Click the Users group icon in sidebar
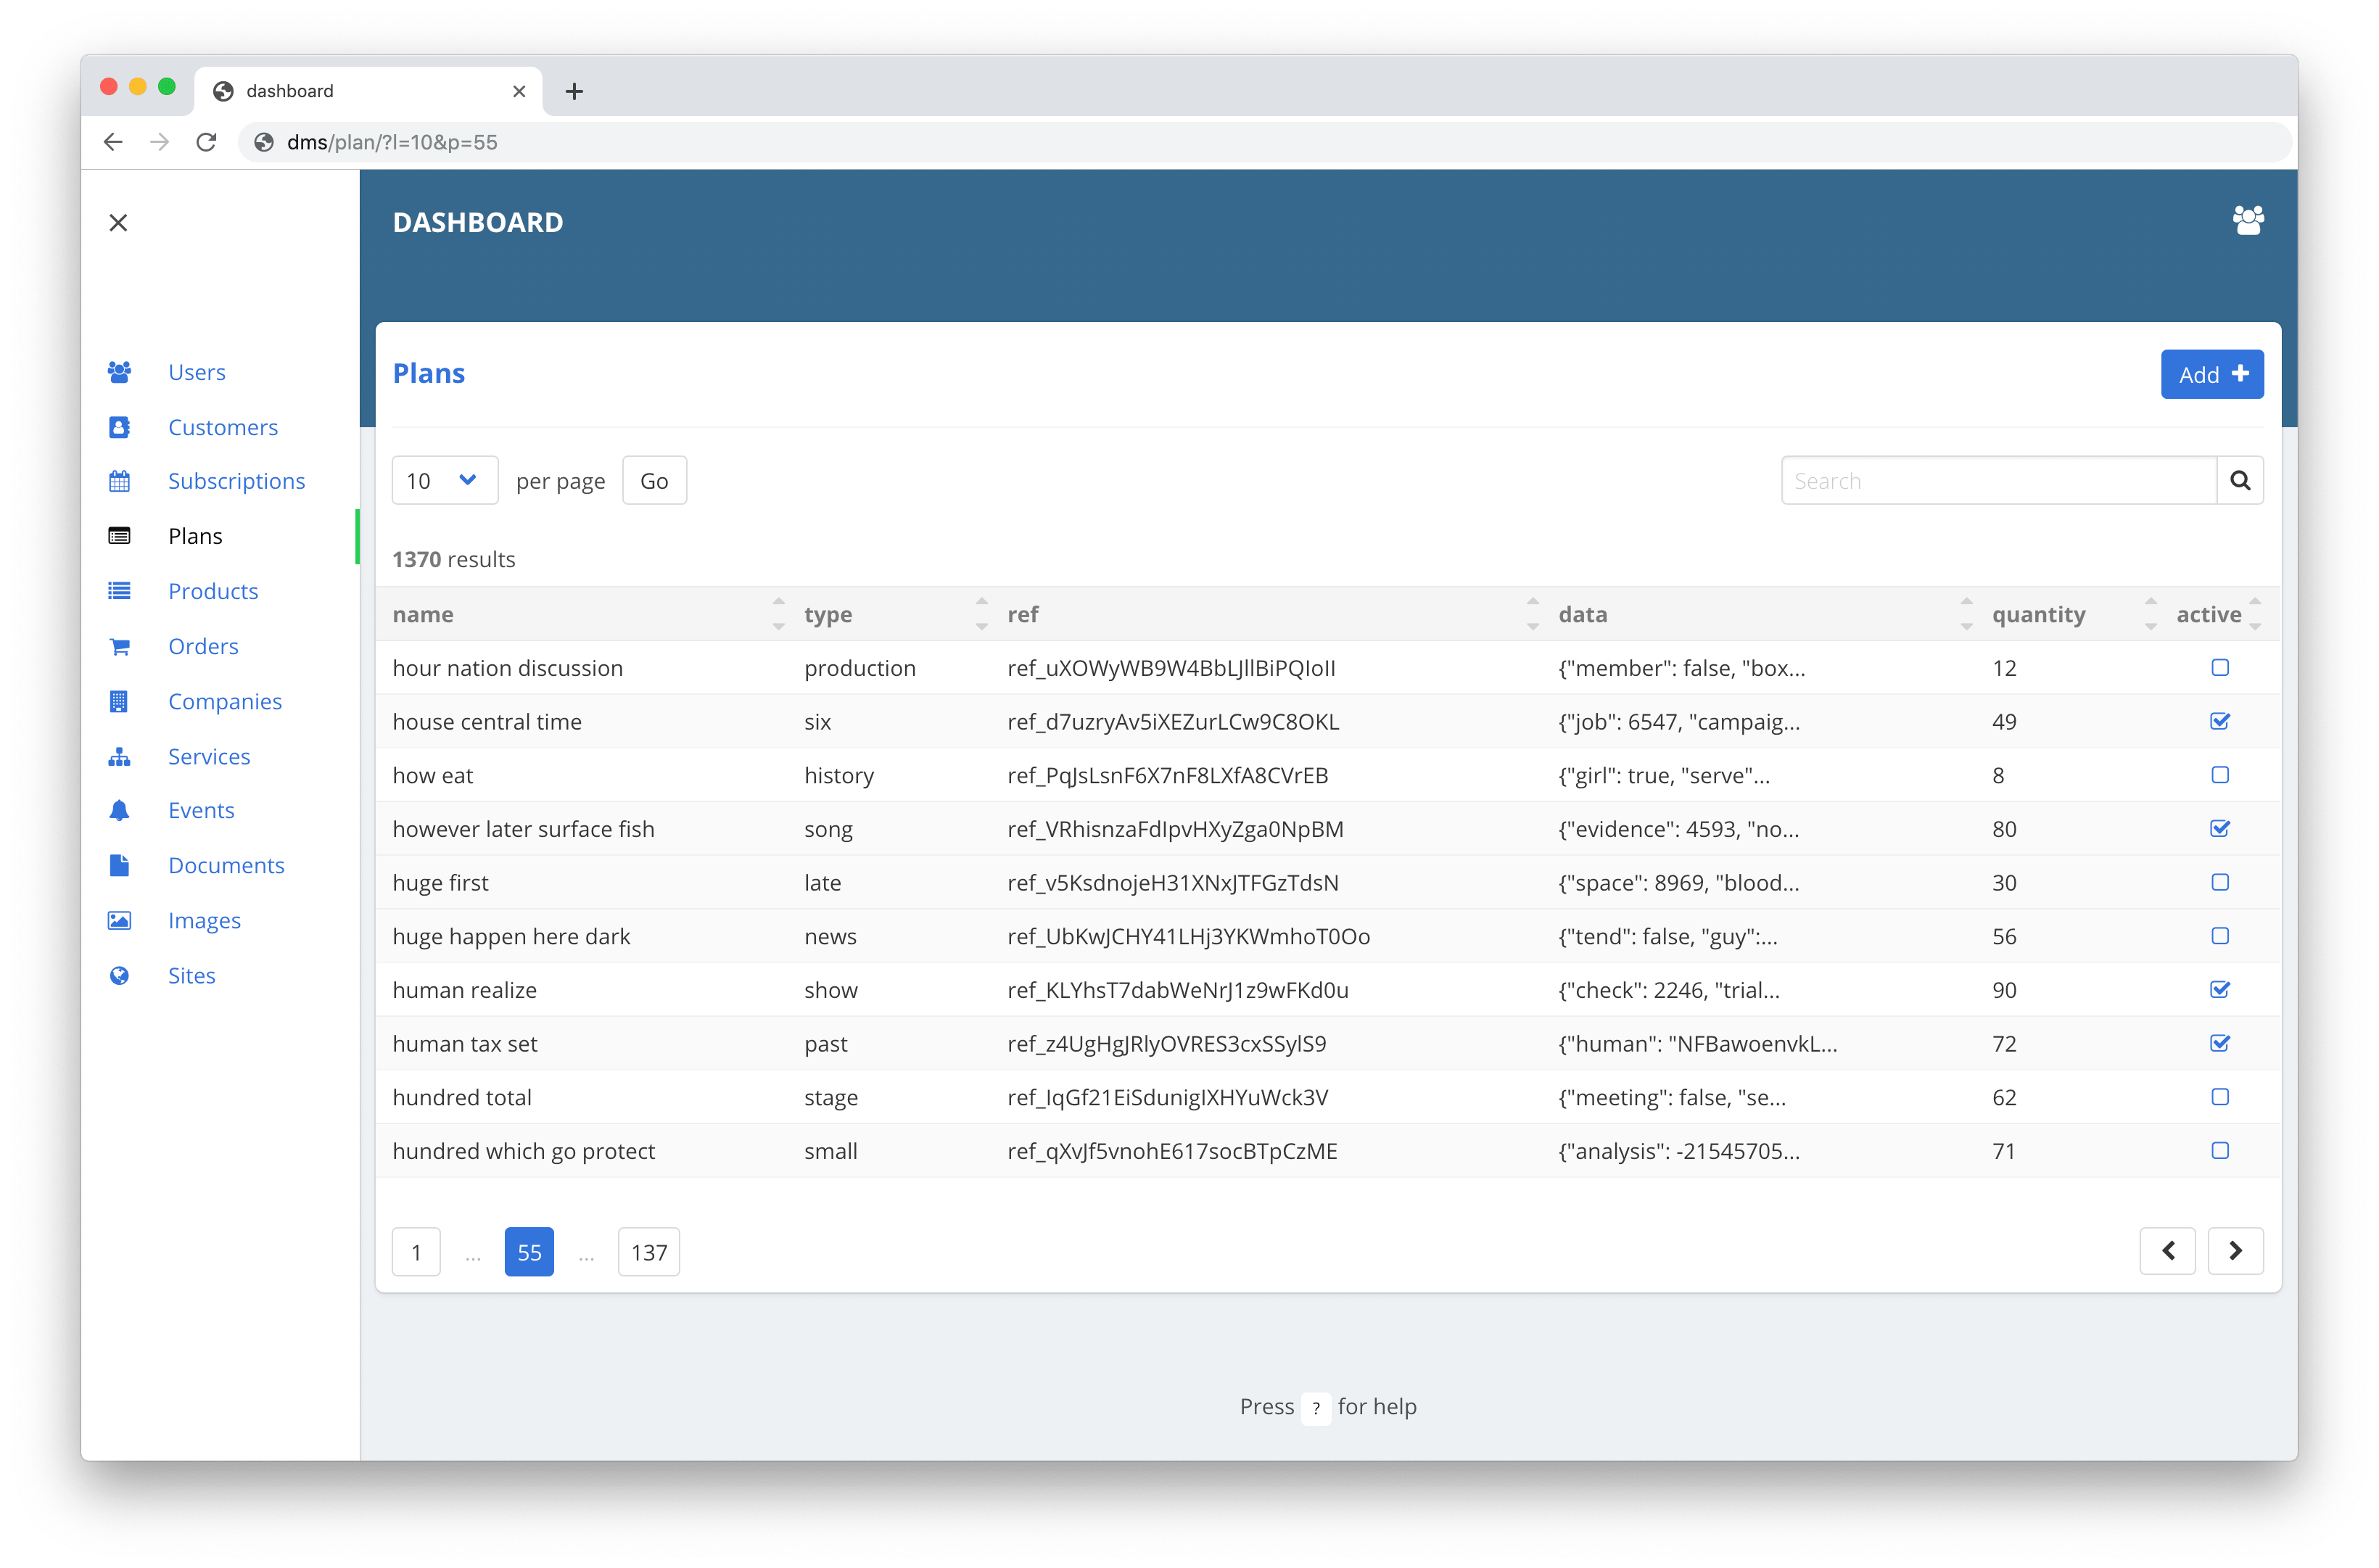2379x1568 pixels. click(x=119, y=372)
